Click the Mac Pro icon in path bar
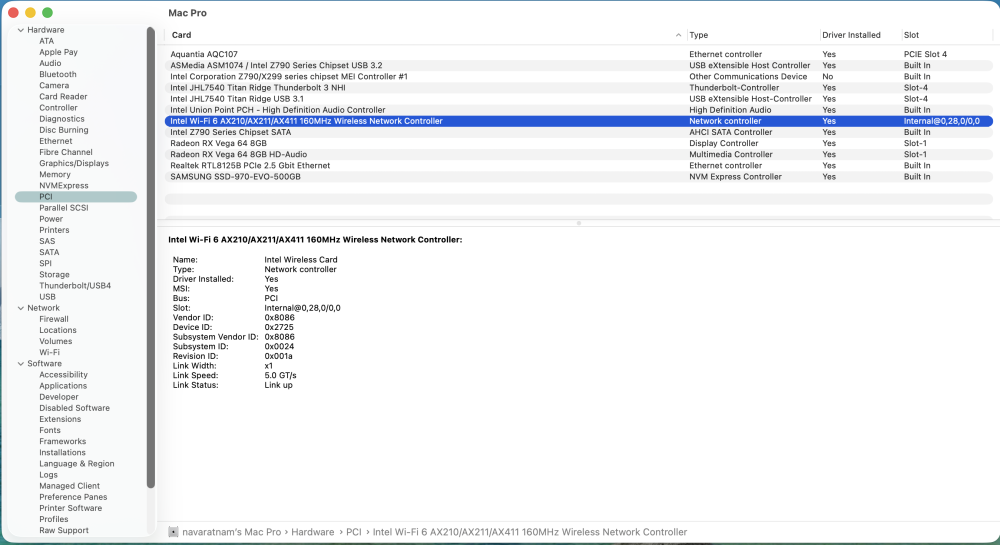 click(173, 532)
